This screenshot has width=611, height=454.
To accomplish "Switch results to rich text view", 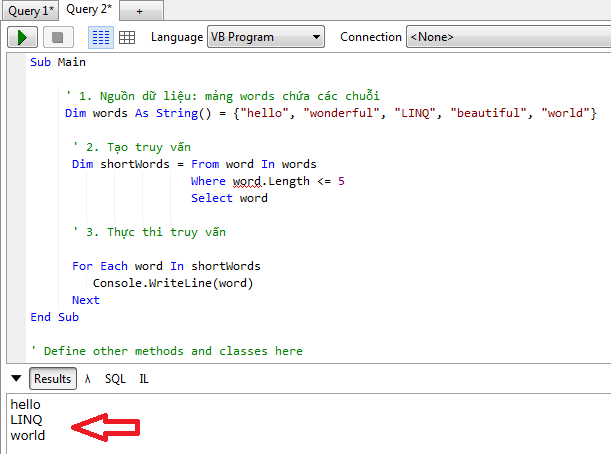I will (101, 37).
